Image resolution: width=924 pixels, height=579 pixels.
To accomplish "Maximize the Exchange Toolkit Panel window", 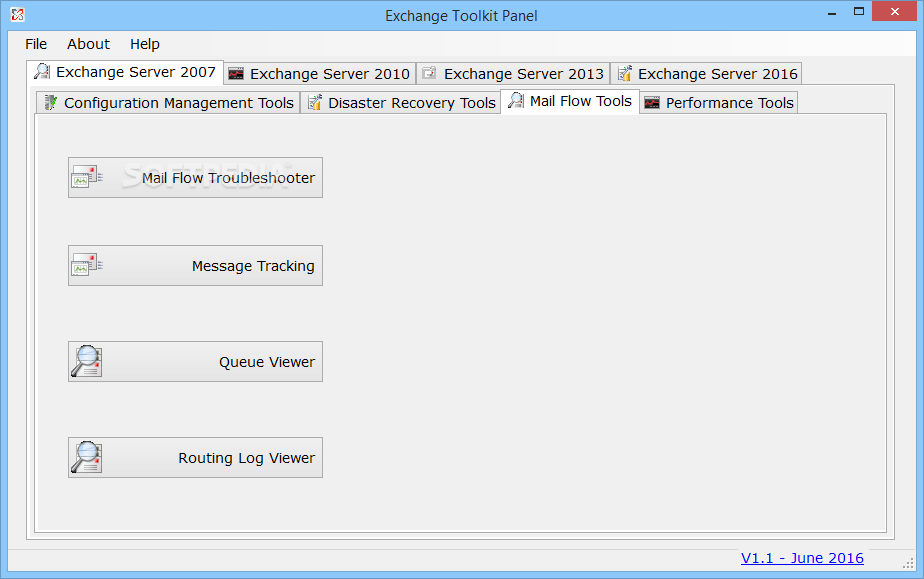I will tap(859, 12).
